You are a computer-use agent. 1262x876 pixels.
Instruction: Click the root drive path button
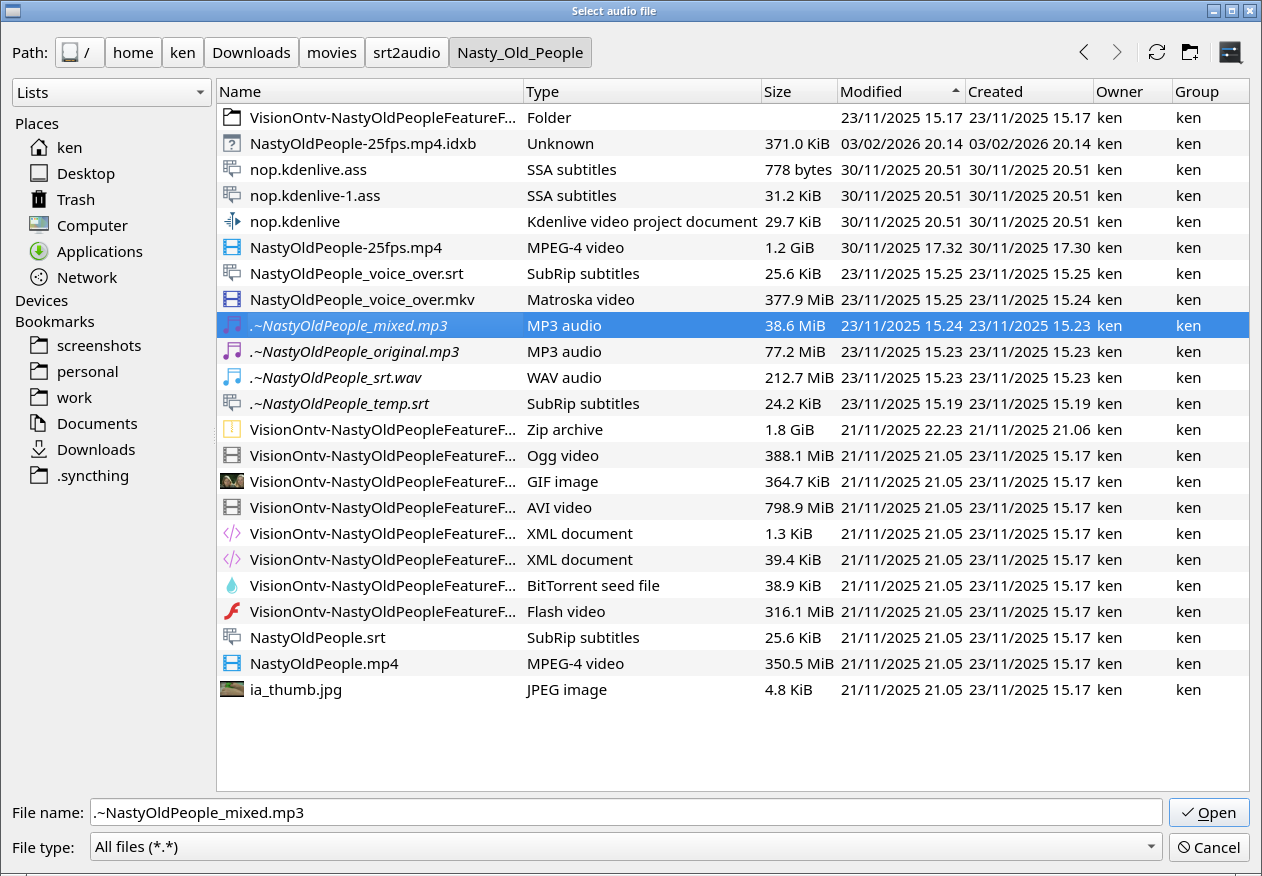80,53
